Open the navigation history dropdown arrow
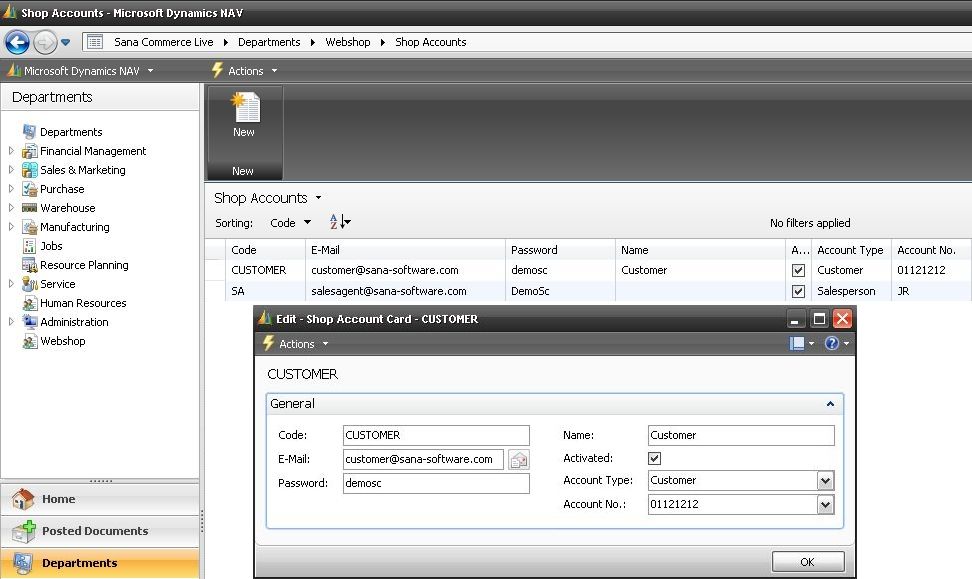Screen dimensions: 972x579 click(x=66, y=42)
